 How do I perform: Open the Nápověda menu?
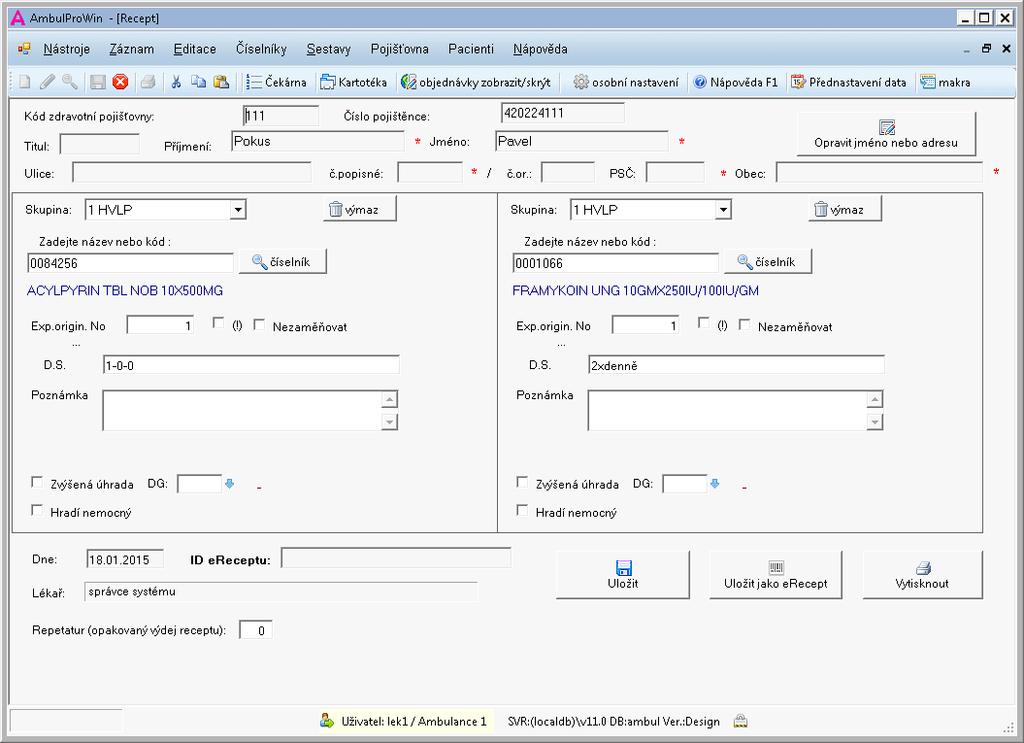[540, 49]
